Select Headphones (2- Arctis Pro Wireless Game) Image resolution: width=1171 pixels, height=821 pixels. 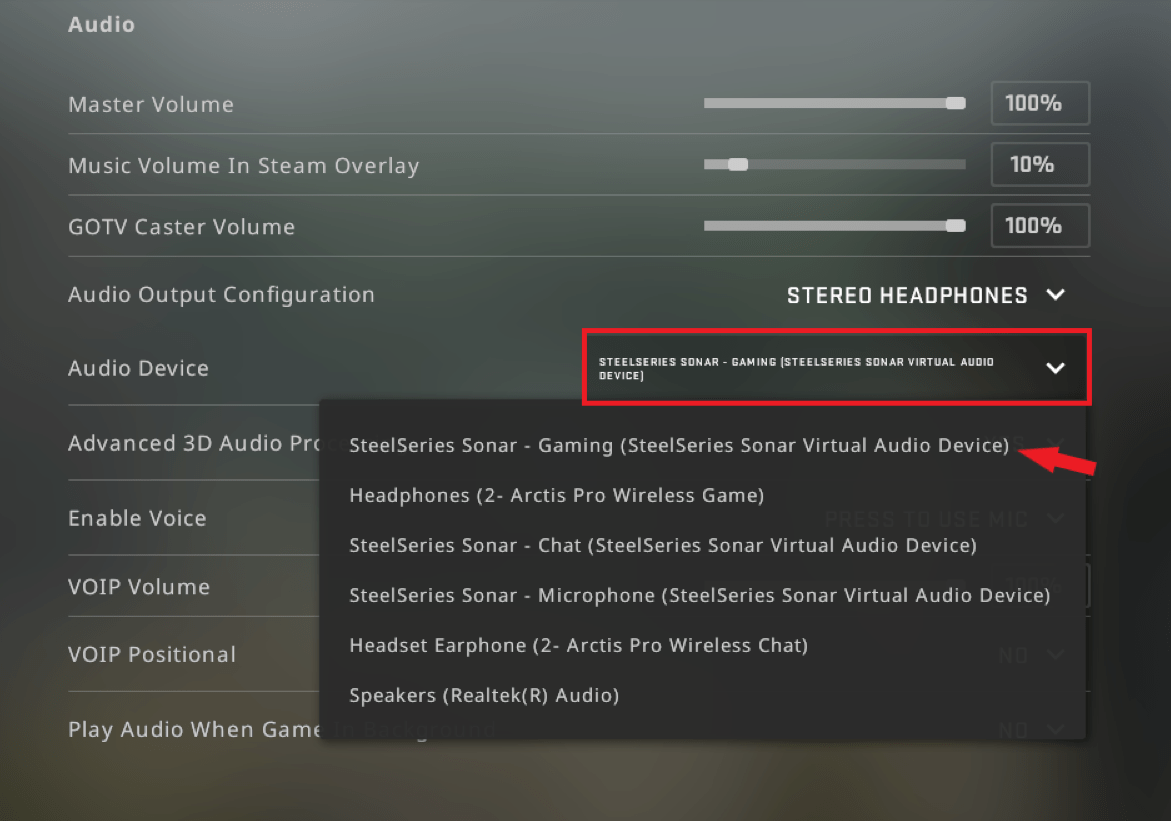coord(556,495)
